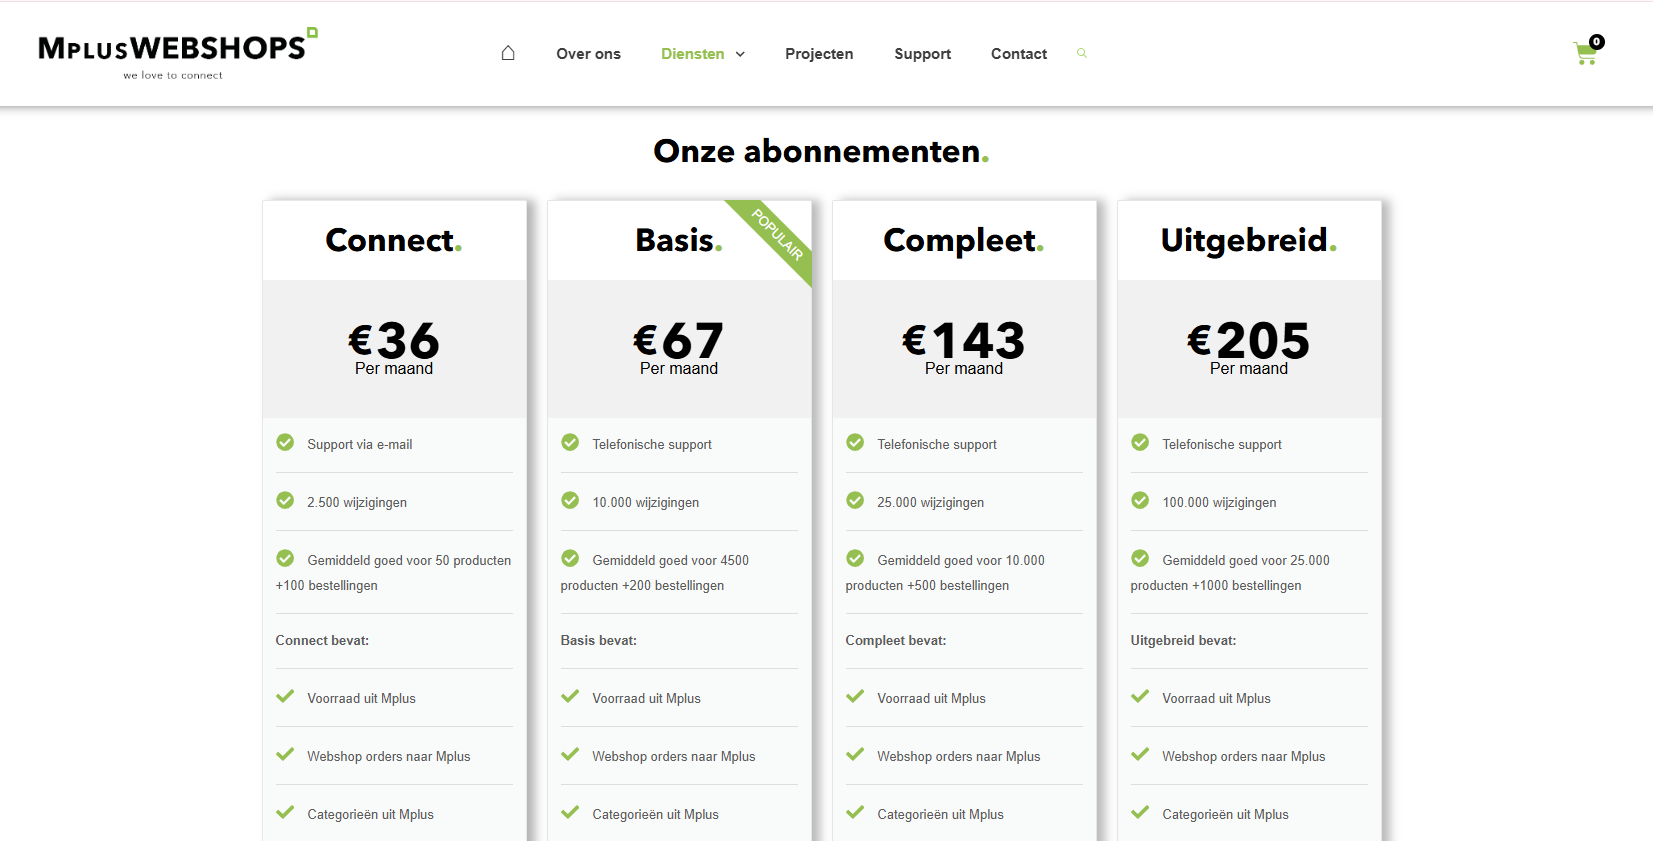The width and height of the screenshot is (1653, 841).
Task: Open the Diensten menu item
Action: 692,54
